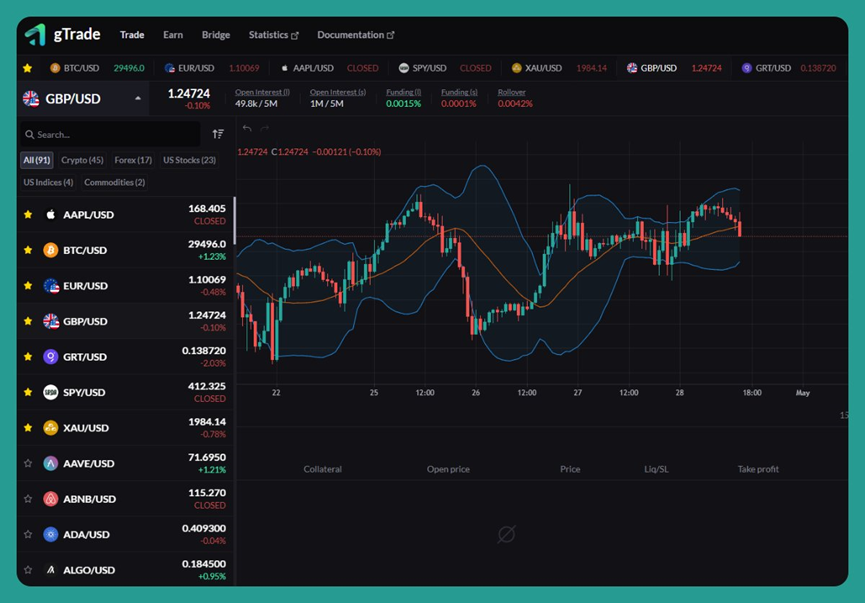Switch to the Crypto (45) filter tab
The height and width of the screenshot is (603, 865).
pyautogui.click(x=82, y=160)
